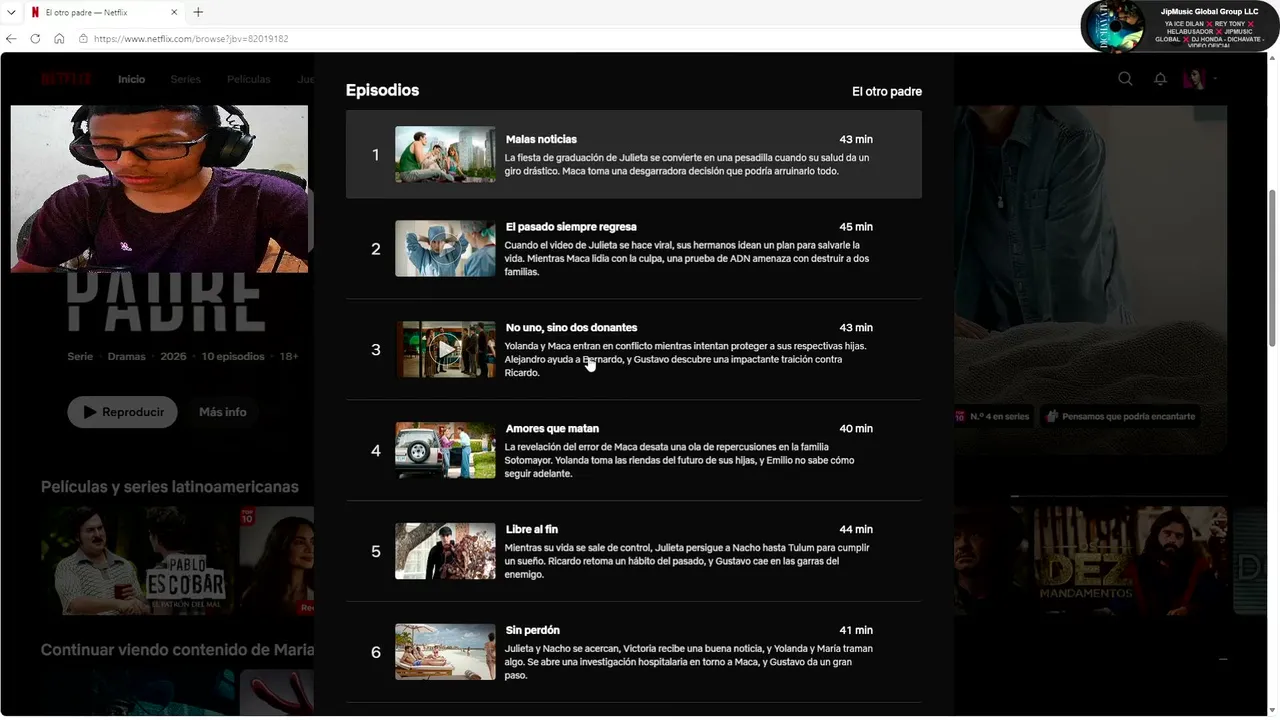
Task: Click the vertical page scrollbar thumb
Action: 1273,268
